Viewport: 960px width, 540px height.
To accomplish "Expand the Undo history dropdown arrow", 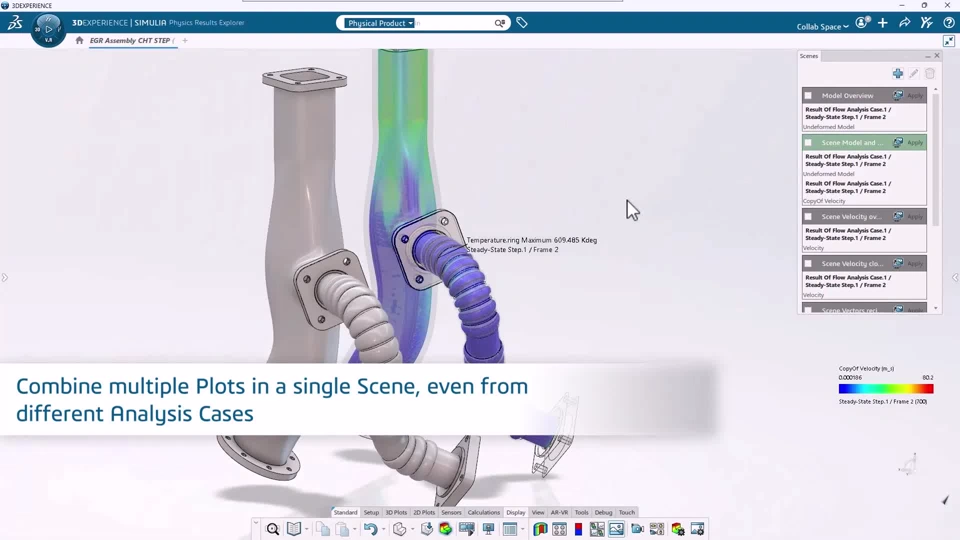I will pyautogui.click(x=383, y=529).
